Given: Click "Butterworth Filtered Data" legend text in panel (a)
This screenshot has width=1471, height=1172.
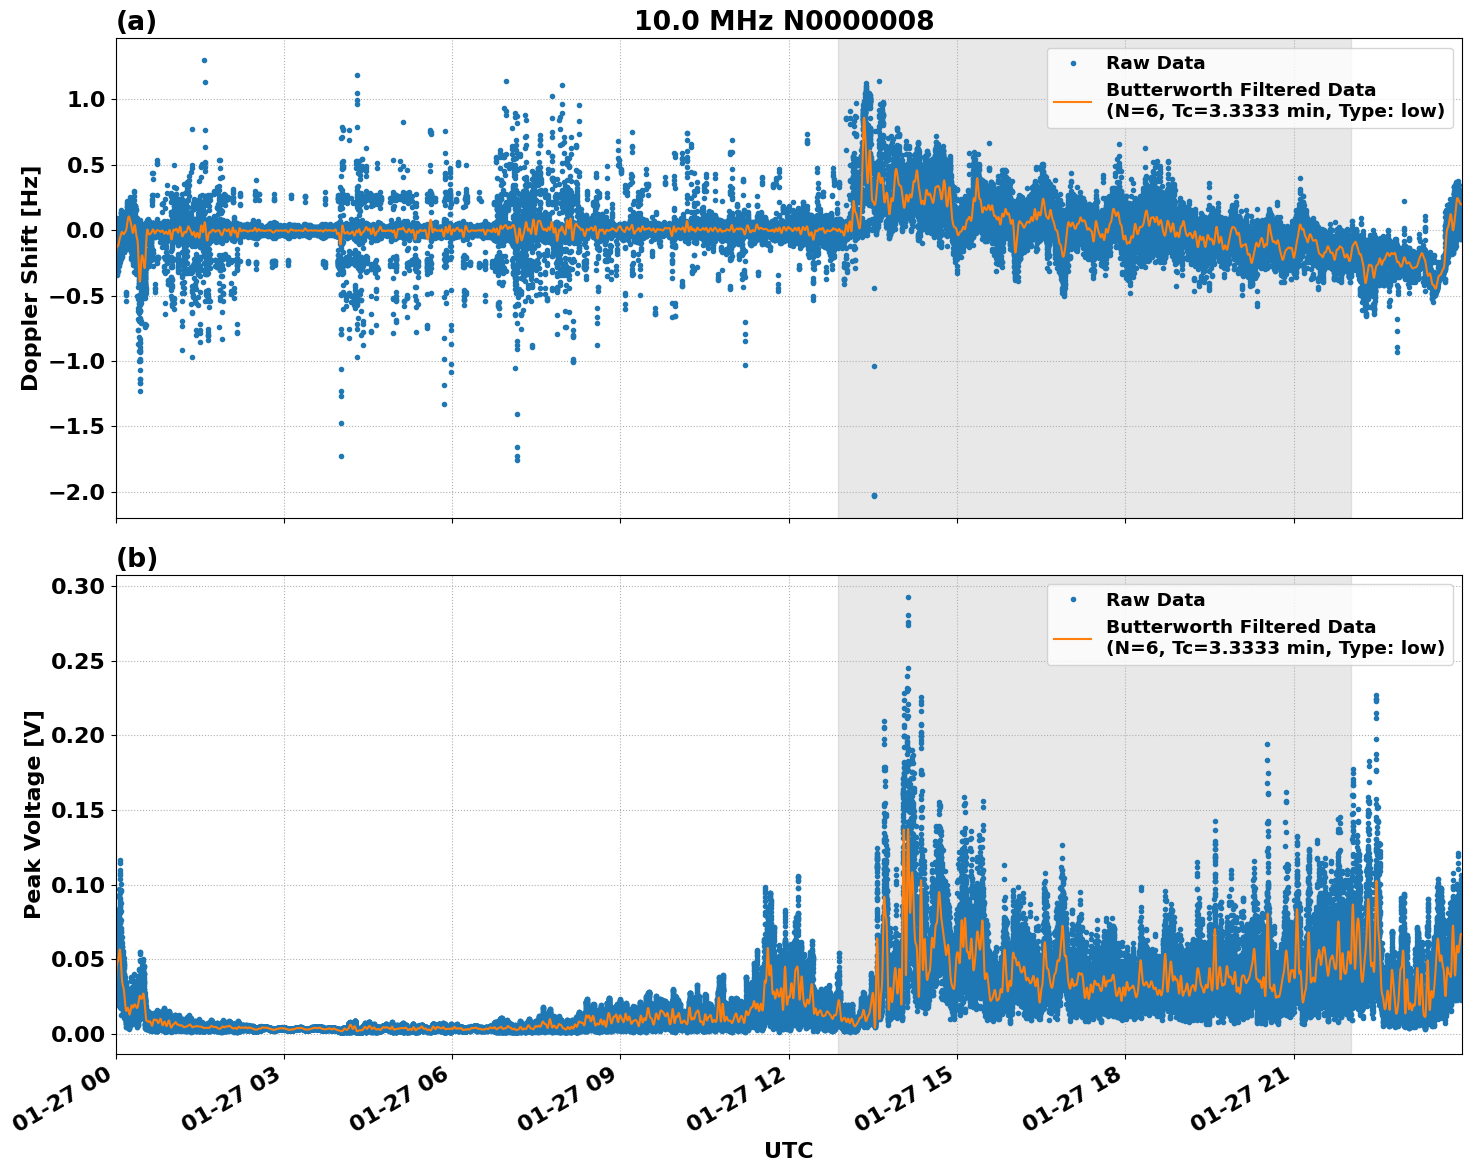Looking at the screenshot, I should pyautogui.click(x=1240, y=90).
